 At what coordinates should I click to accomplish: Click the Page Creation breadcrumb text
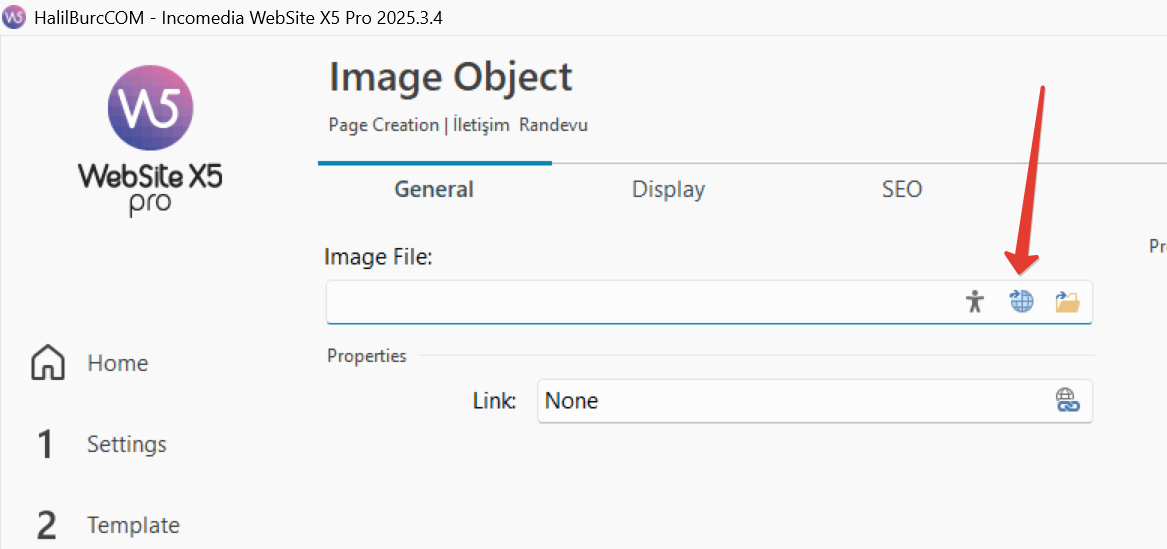tap(383, 125)
